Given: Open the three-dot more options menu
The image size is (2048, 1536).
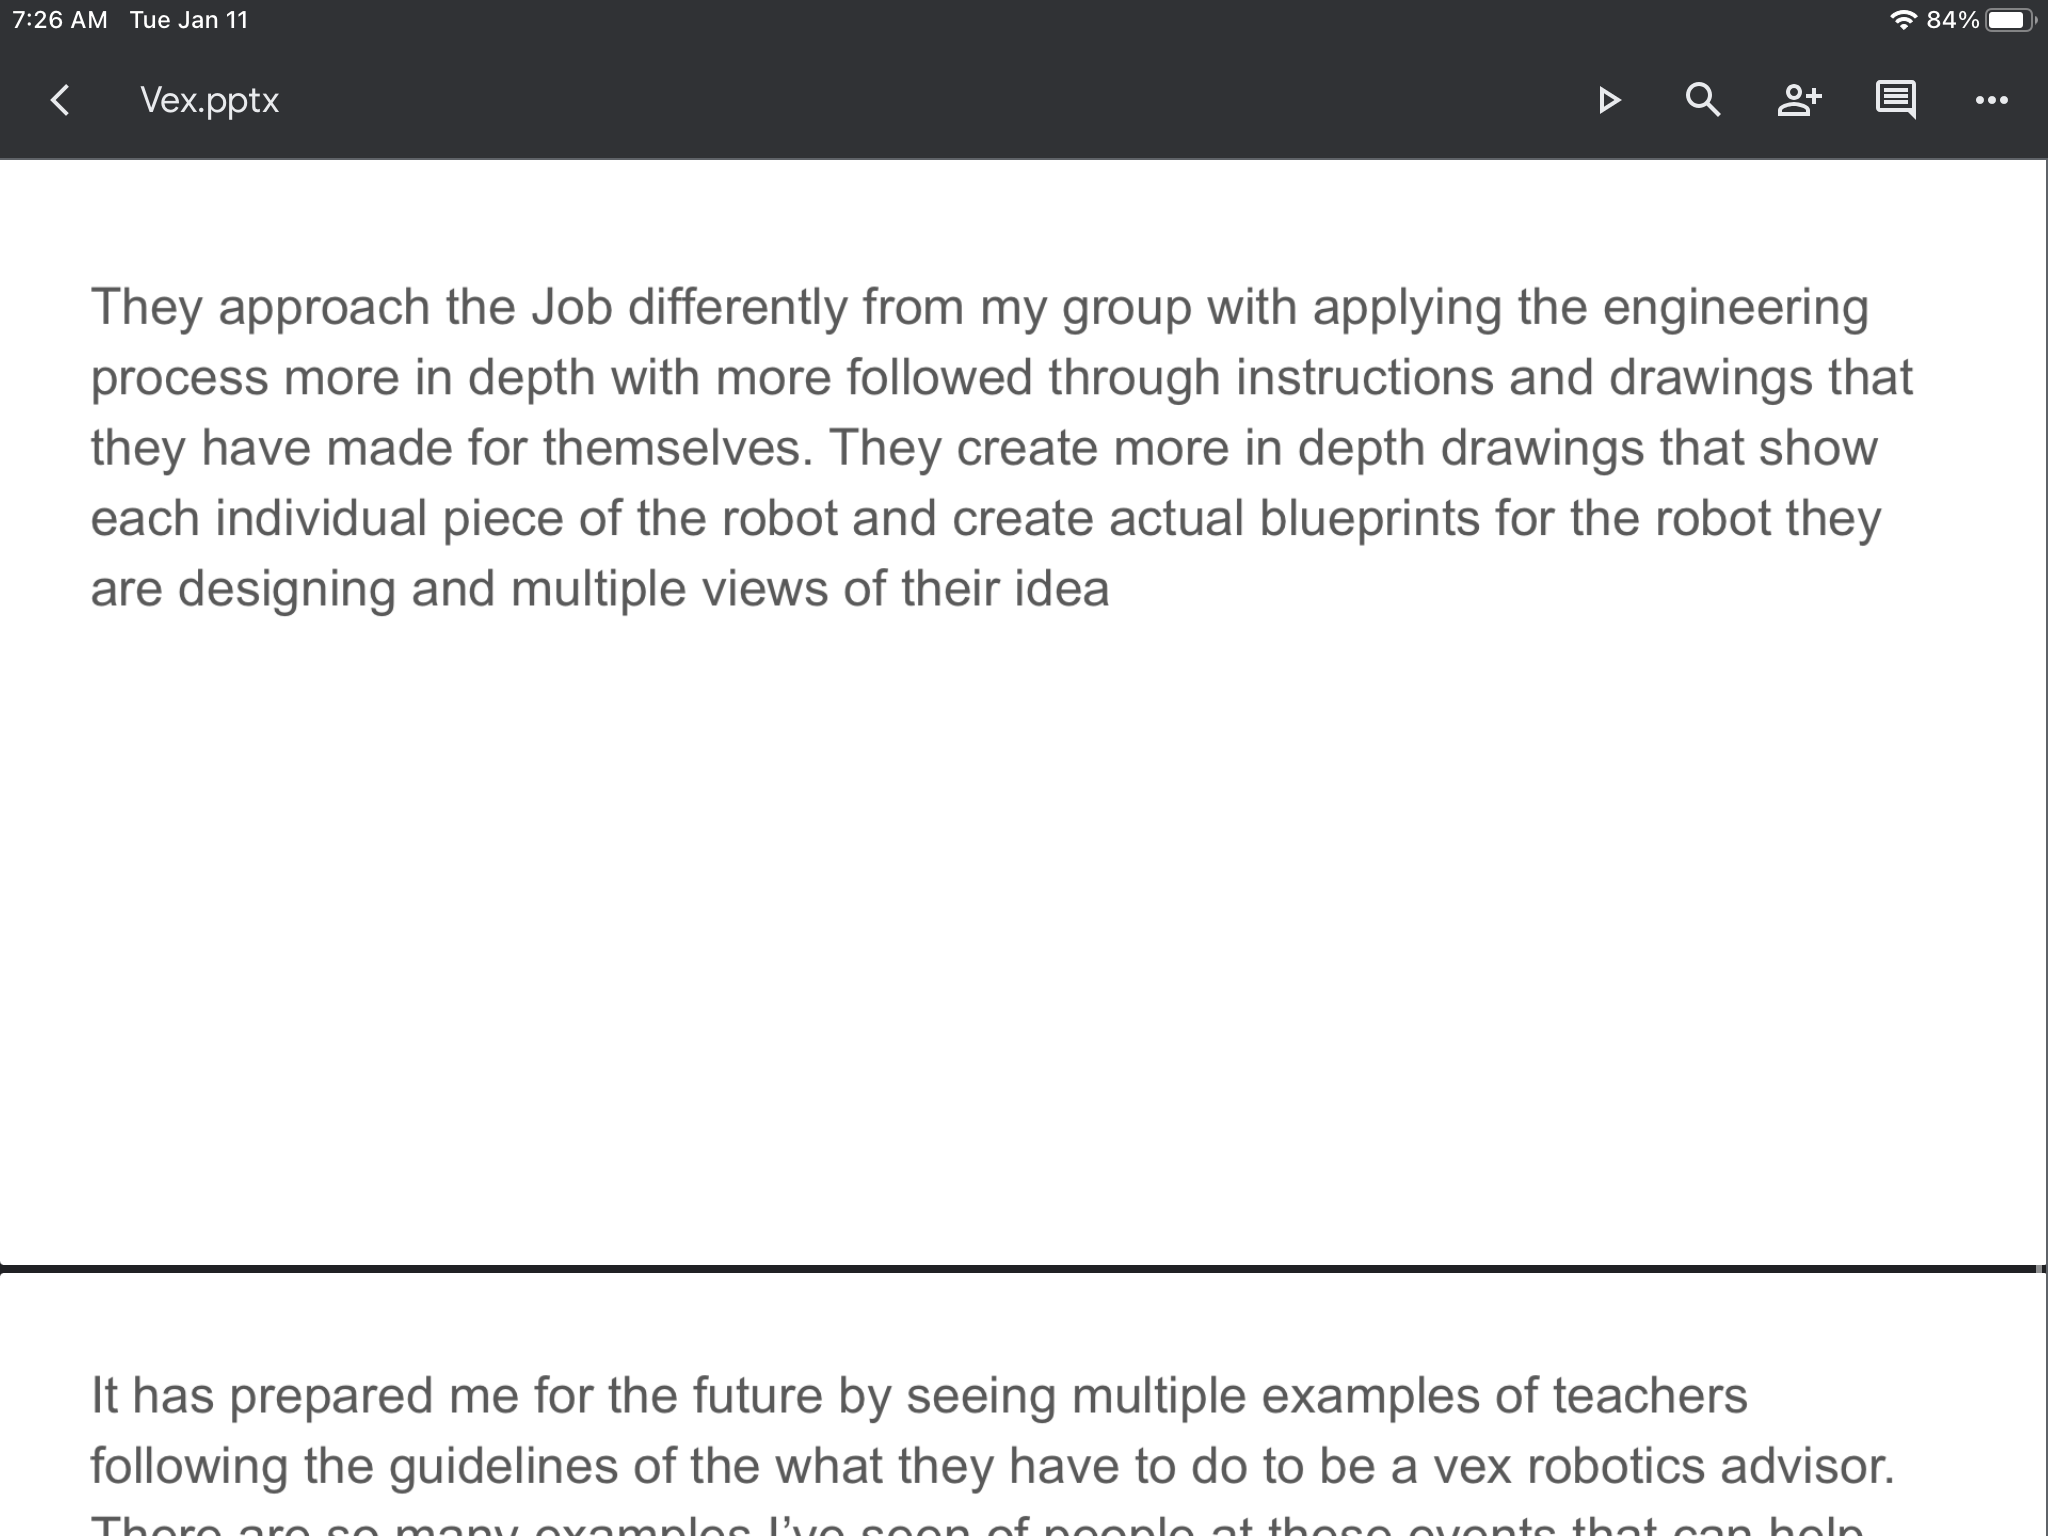Looking at the screenshot, I should [1991, 100].
